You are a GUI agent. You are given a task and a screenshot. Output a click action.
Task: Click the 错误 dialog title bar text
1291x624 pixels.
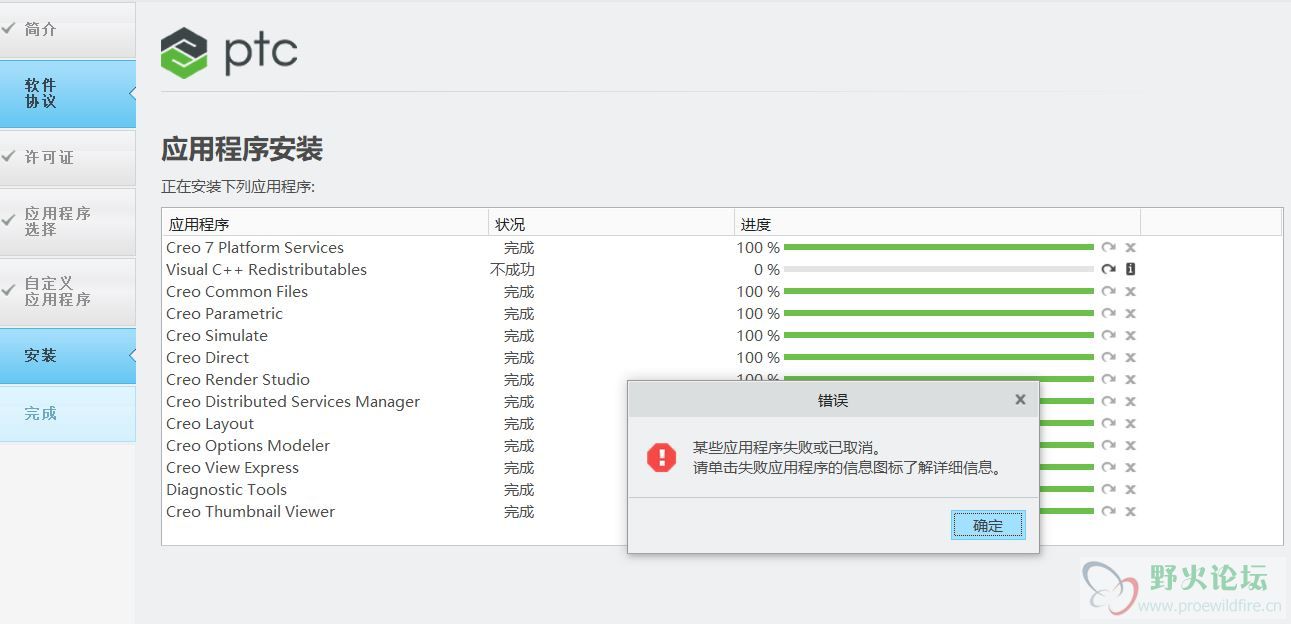pos(833,400)
